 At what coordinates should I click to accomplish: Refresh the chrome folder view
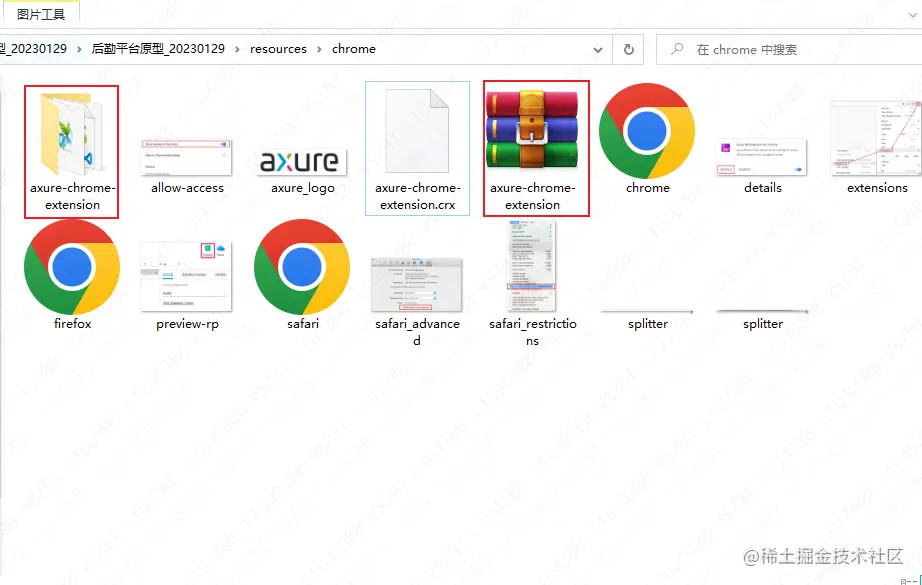(629, 49)
